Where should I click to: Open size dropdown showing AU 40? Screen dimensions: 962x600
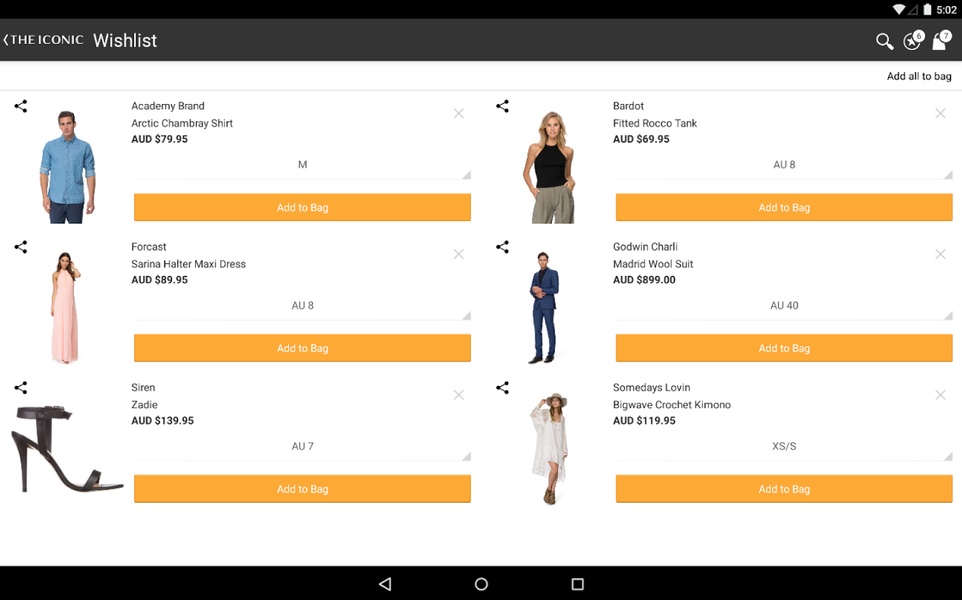pos(784,306)
